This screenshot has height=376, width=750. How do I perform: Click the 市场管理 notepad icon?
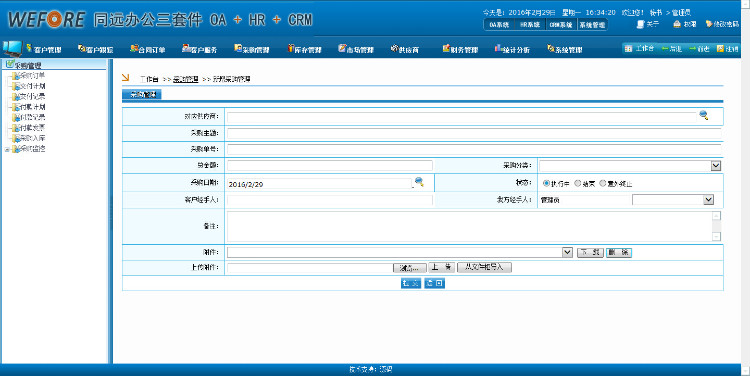[342, 48]
